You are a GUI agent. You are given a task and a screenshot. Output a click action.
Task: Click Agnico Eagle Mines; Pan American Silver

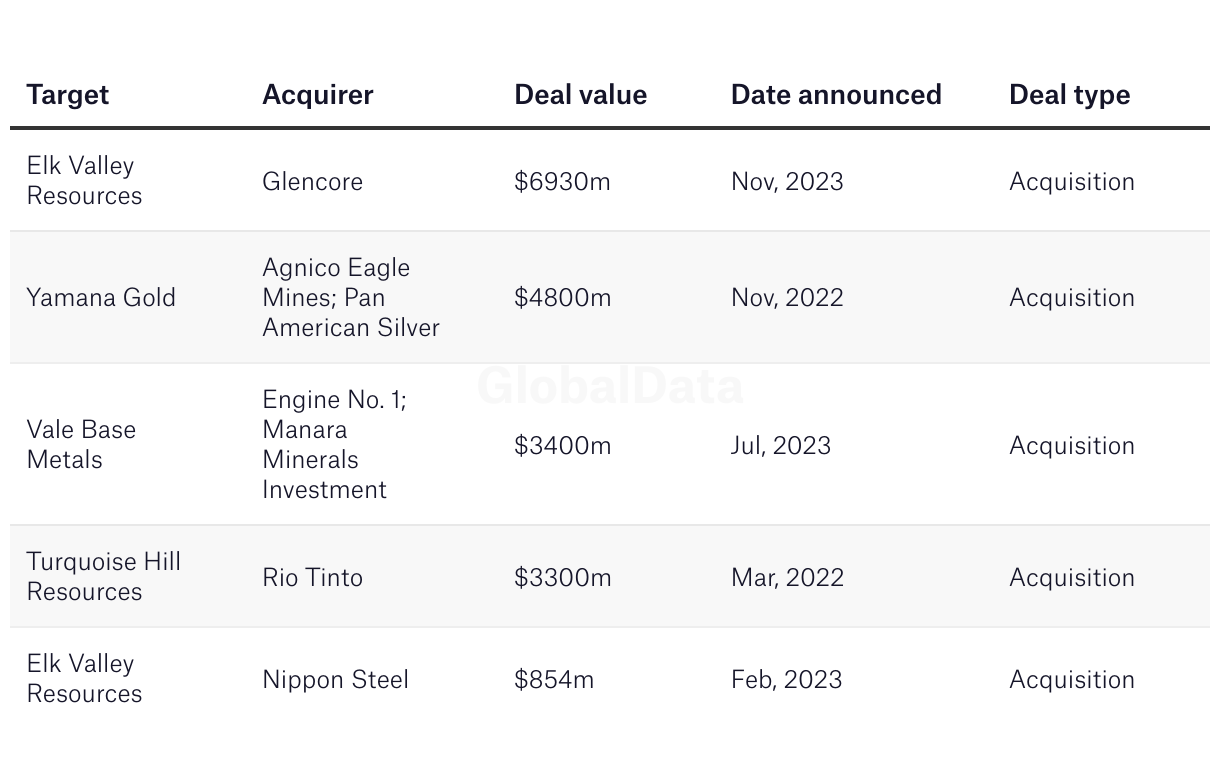pos(351,297)
